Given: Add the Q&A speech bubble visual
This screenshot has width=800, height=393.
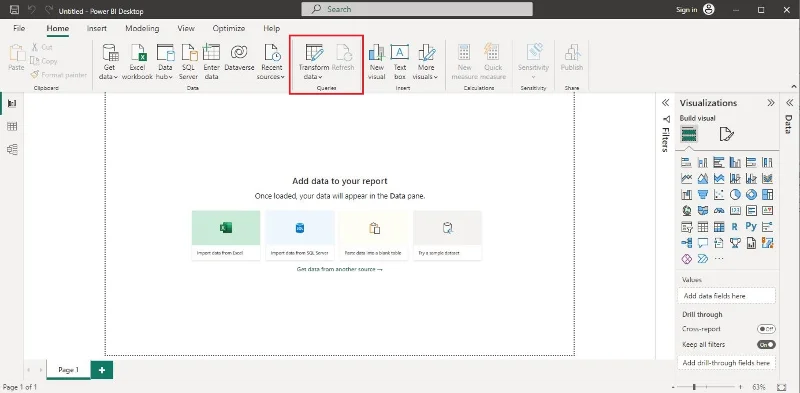Looking at the screenshot, I should pos(703,242).
